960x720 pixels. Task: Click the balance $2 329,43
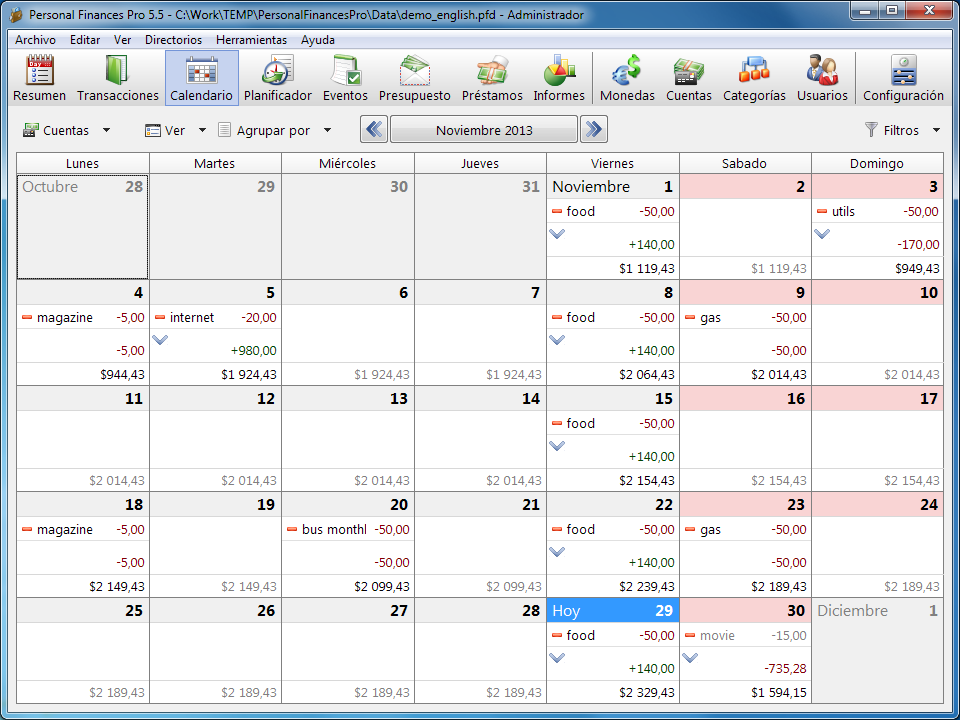tap(647, 692)
